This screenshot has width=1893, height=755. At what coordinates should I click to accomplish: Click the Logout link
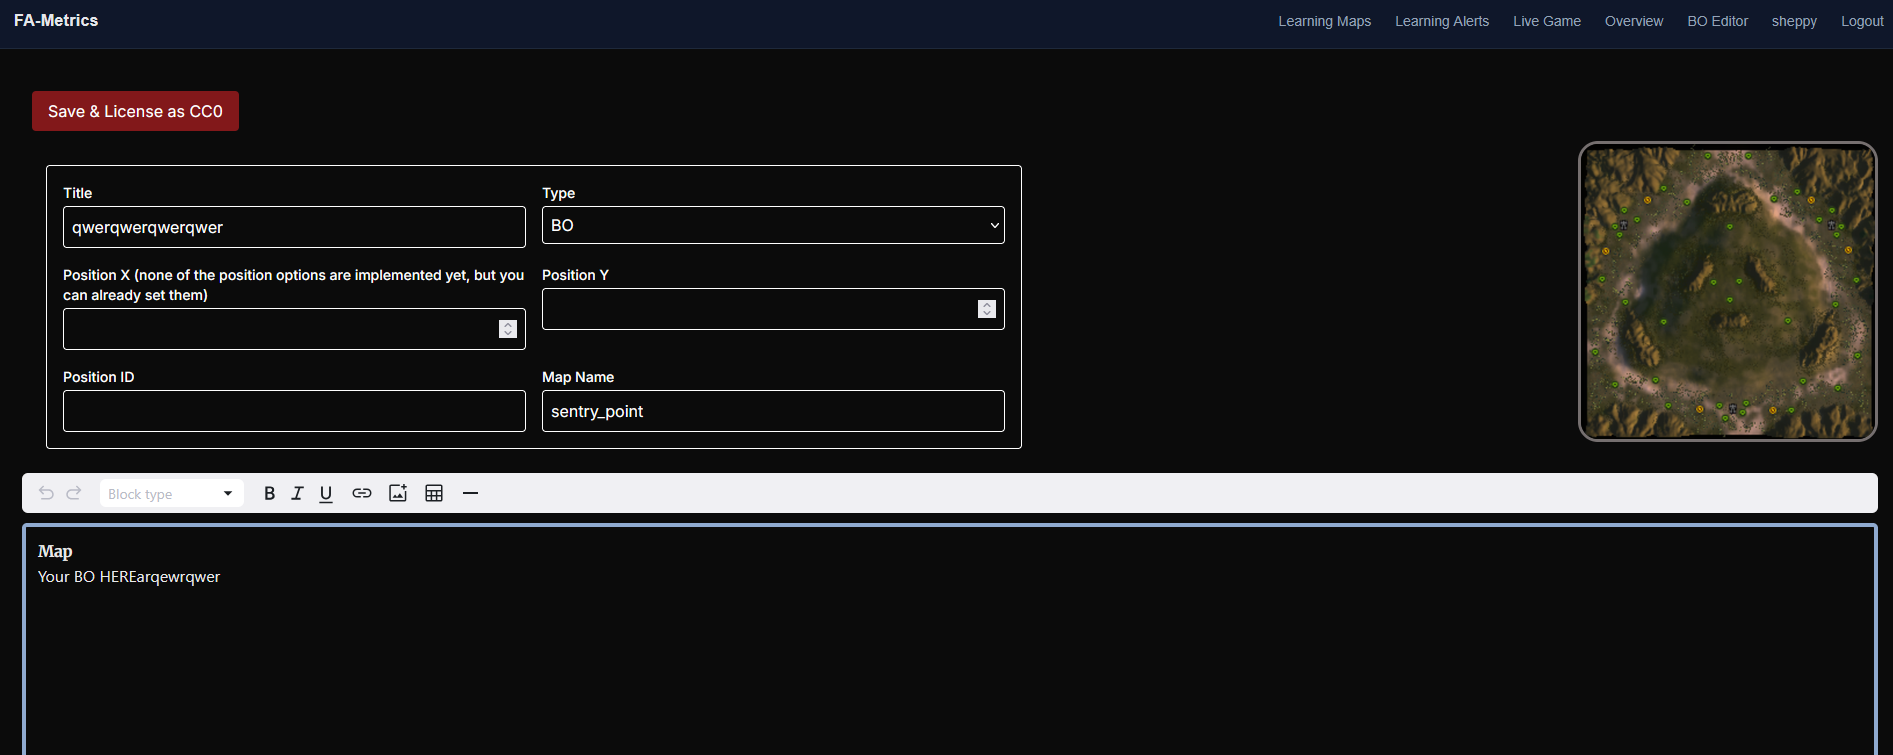pyautogui.click(x=1862, y=21)
